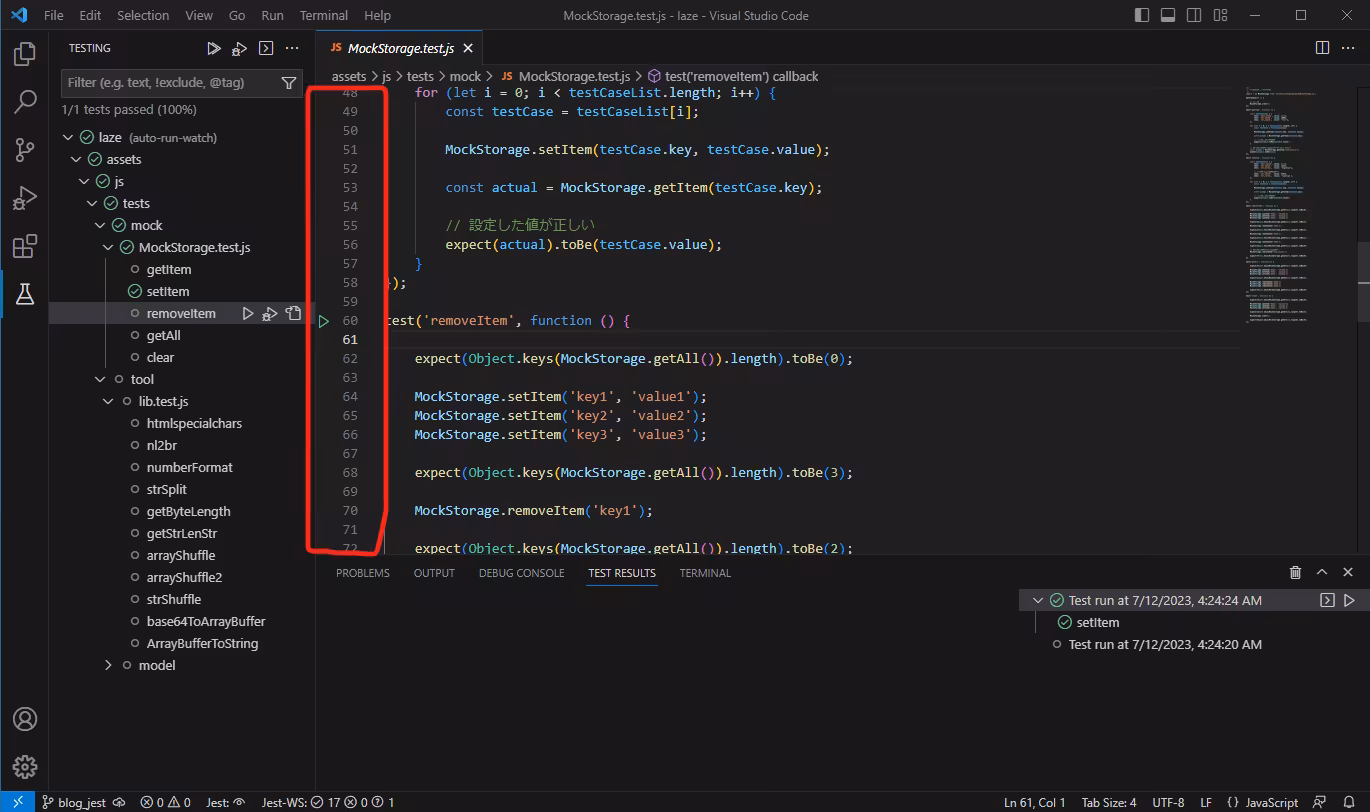Open editor more actions menu
This screenshot has height=812, width=1370.
click(1348, 48)
